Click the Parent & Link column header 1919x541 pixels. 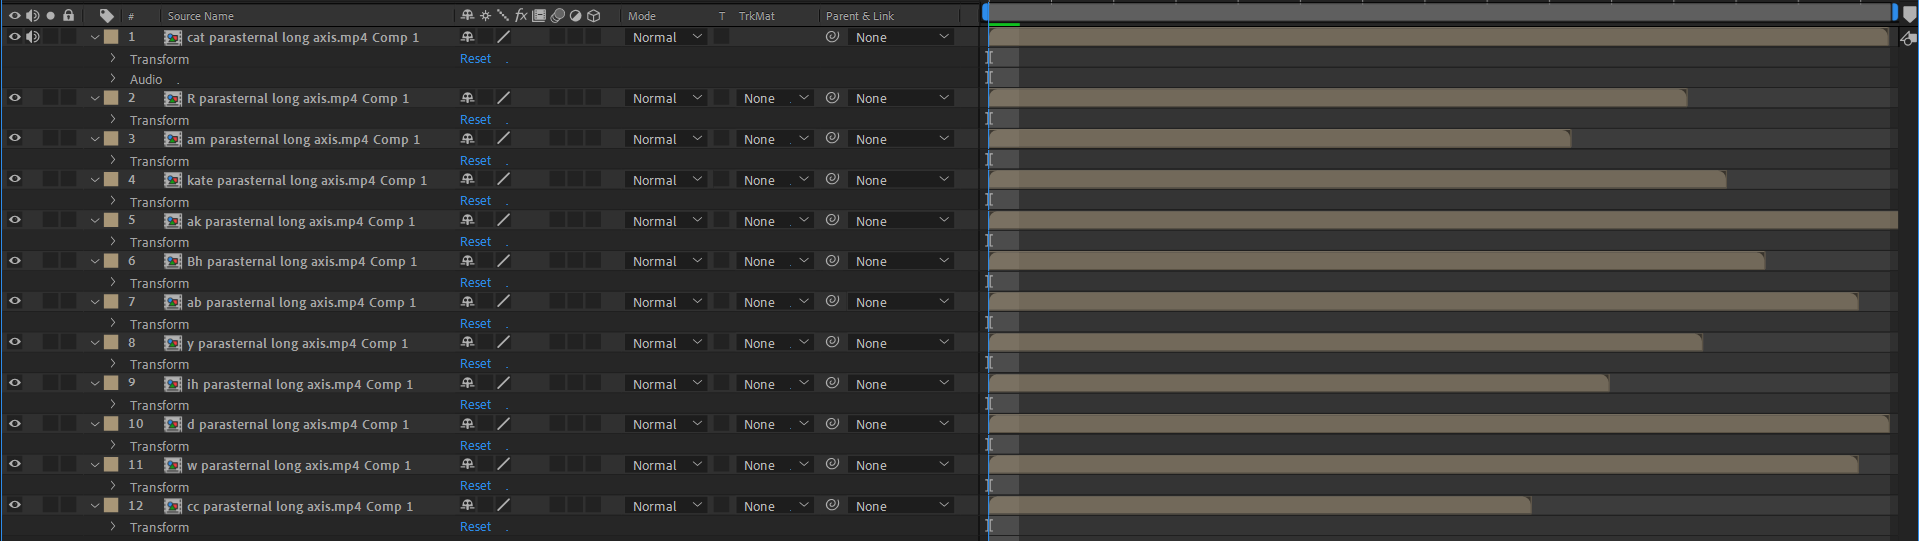859,16
